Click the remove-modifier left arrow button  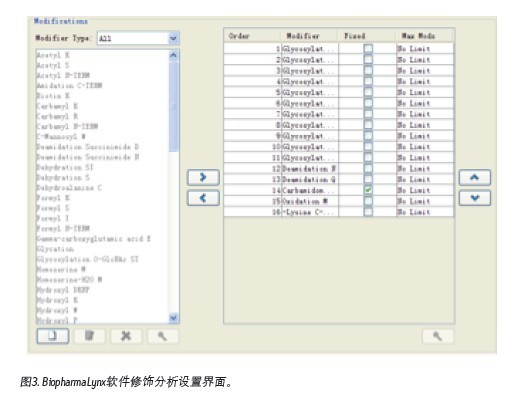pyautogui.click(x=203, y=198)
